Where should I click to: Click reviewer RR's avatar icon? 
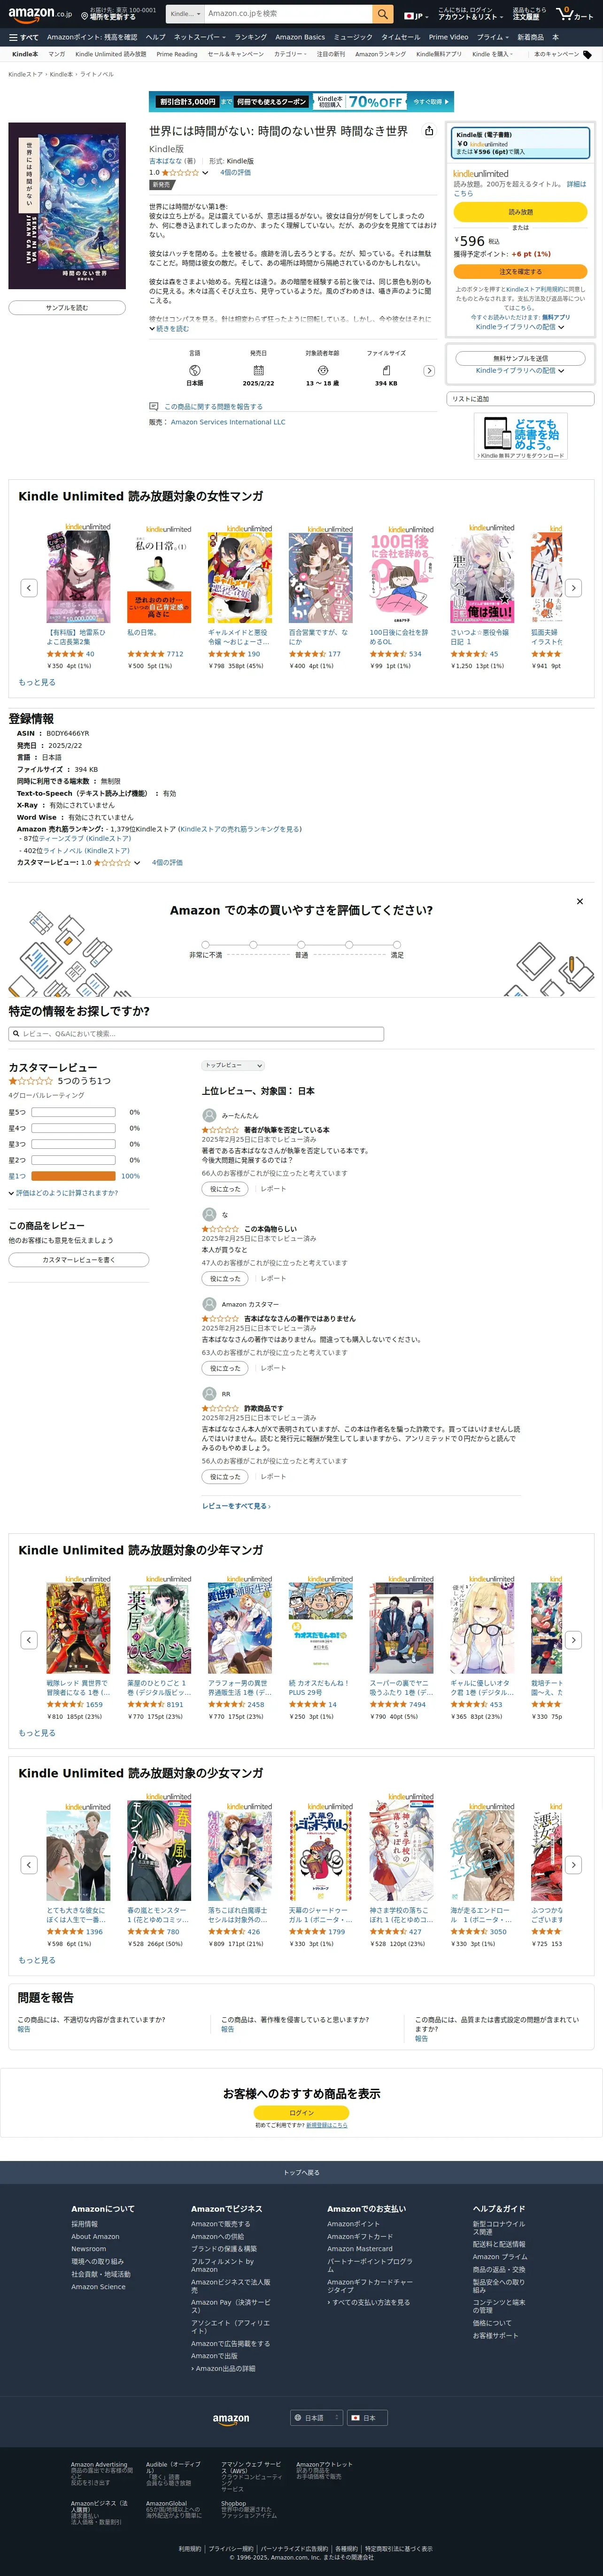[209, 1394]
